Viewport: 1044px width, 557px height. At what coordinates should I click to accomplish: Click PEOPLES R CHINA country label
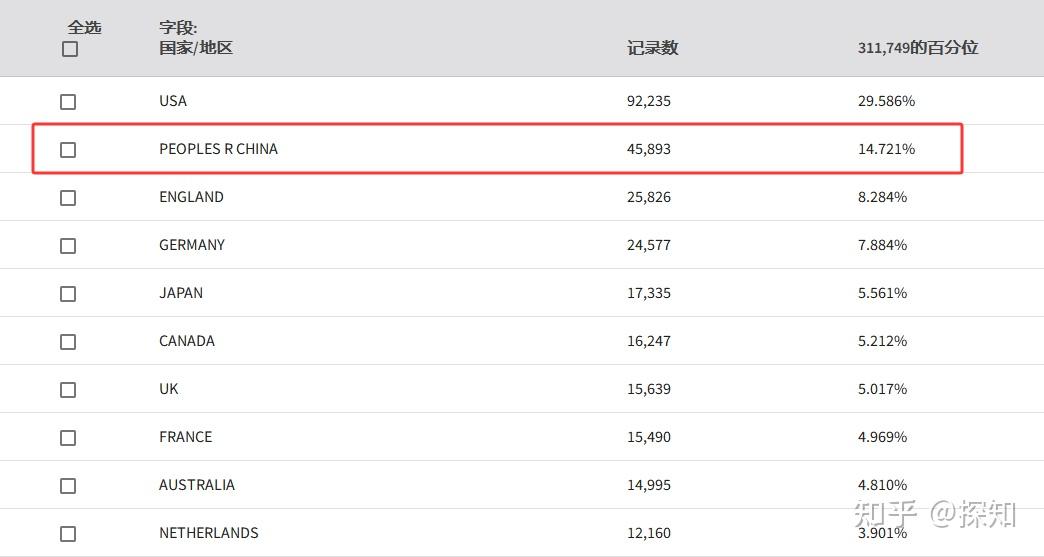(218, 149)
